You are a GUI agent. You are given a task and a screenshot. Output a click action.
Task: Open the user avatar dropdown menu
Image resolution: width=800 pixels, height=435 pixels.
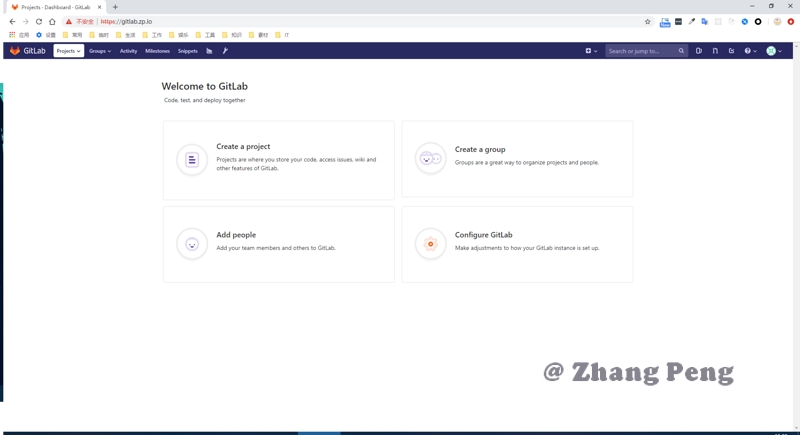click(774, 51)
